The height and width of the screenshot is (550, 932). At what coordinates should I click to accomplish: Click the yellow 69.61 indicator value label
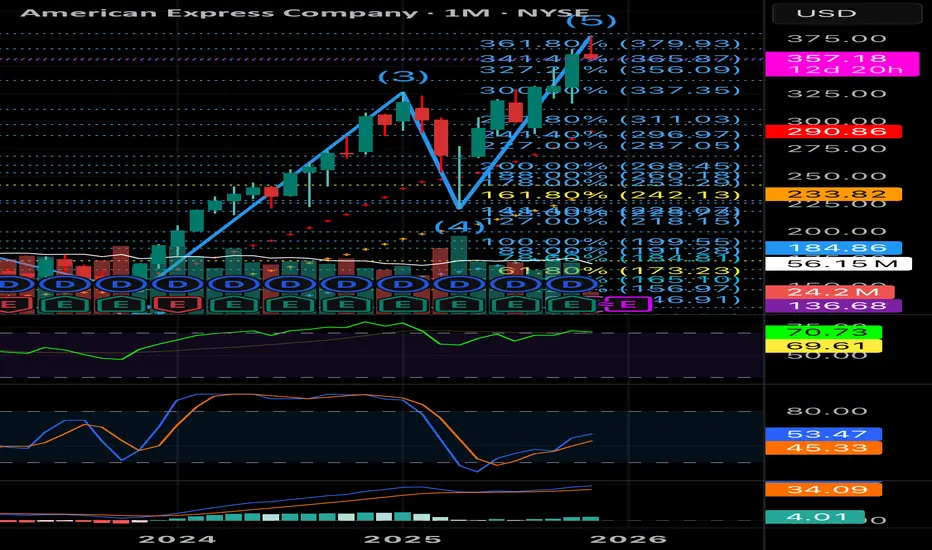point(823,346)
